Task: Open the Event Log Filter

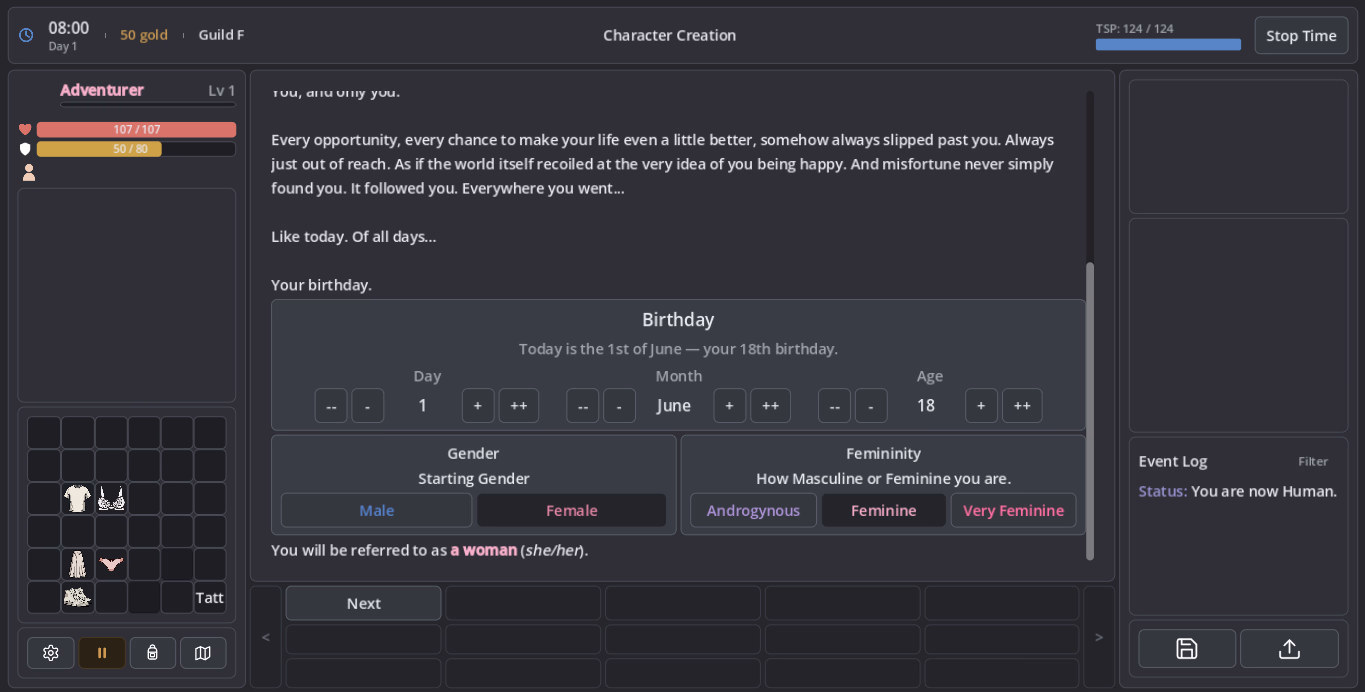Action: click(1313, 461)
